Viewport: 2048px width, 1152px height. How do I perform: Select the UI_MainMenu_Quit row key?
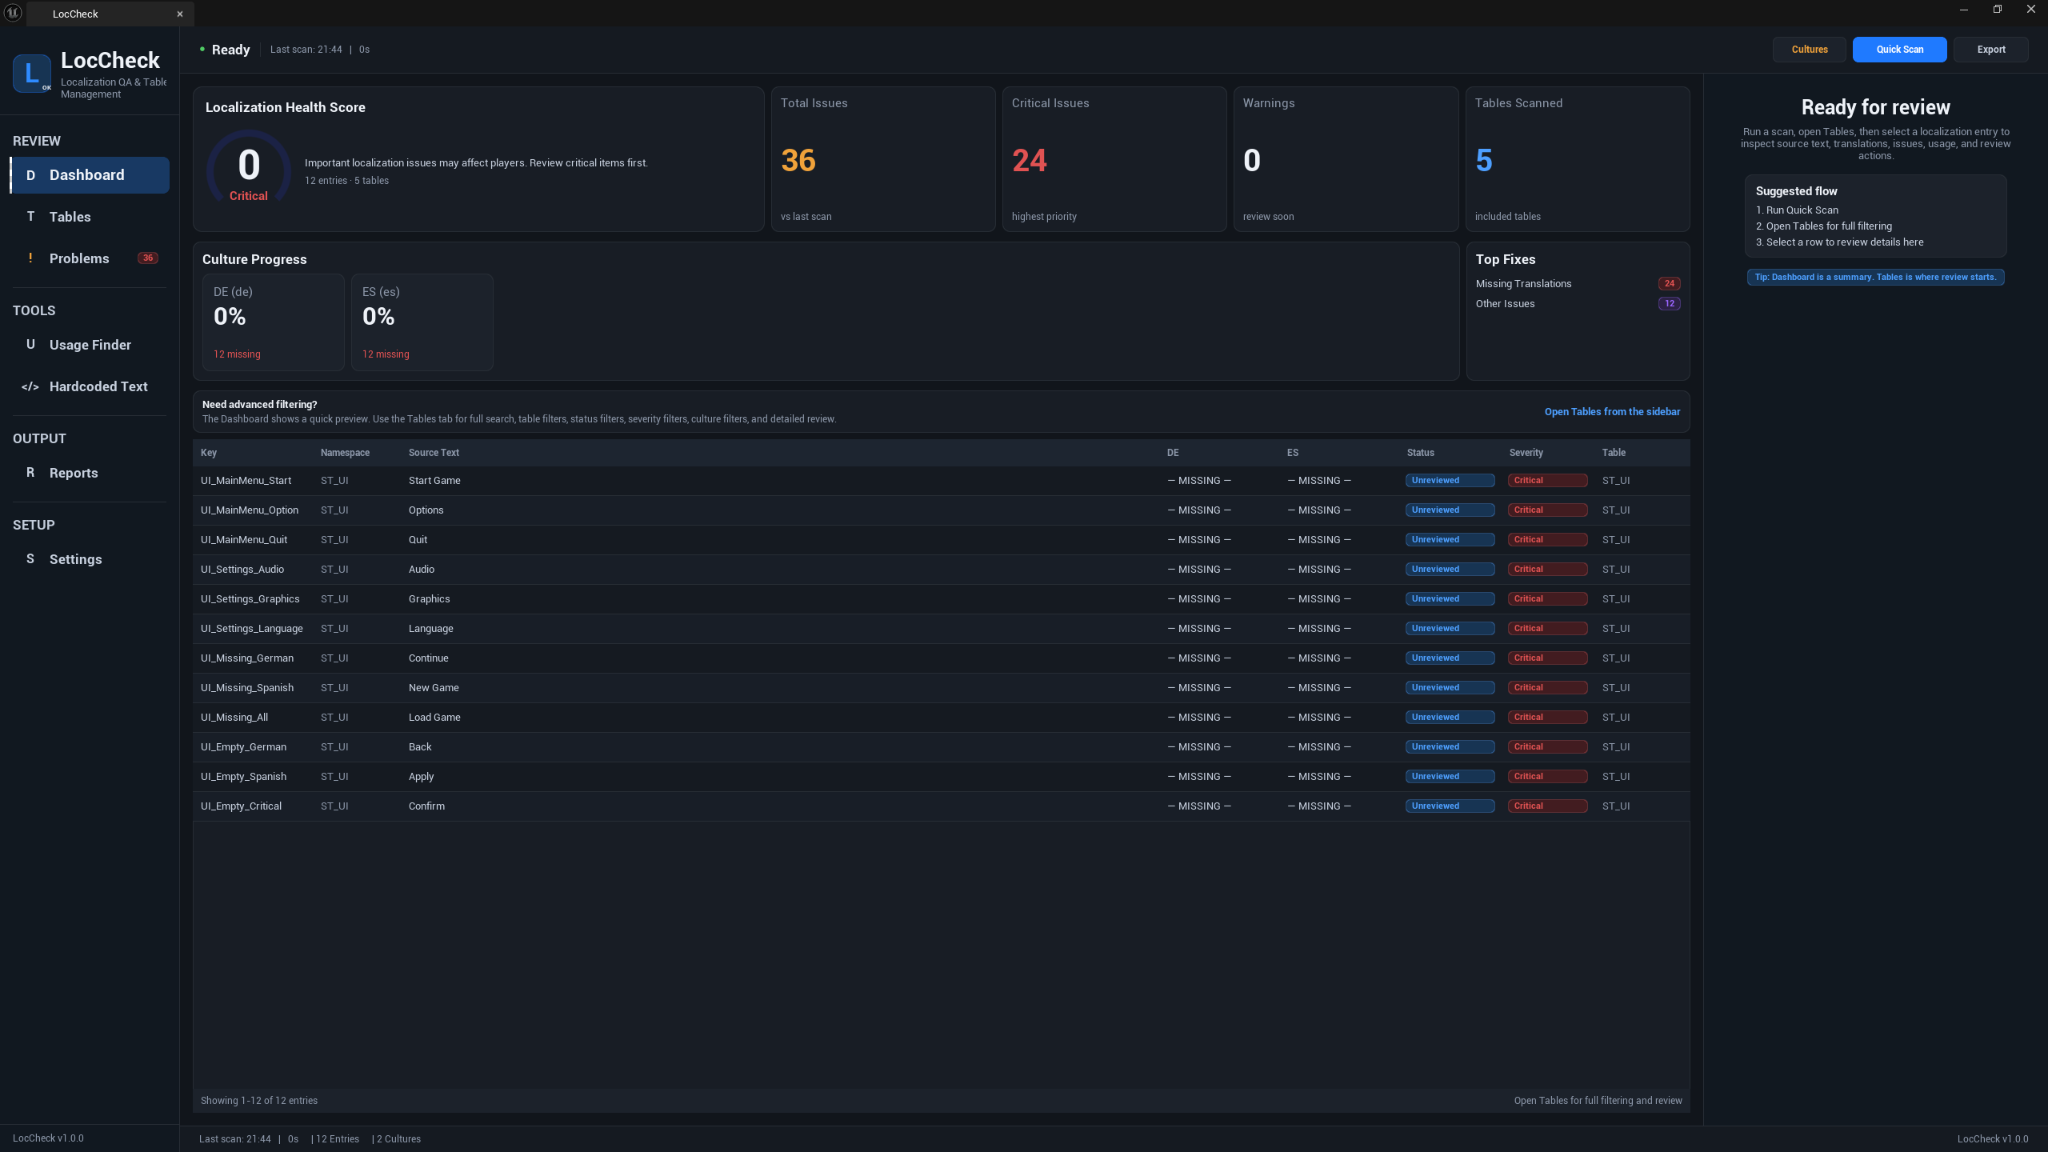[x=244, y=540]
